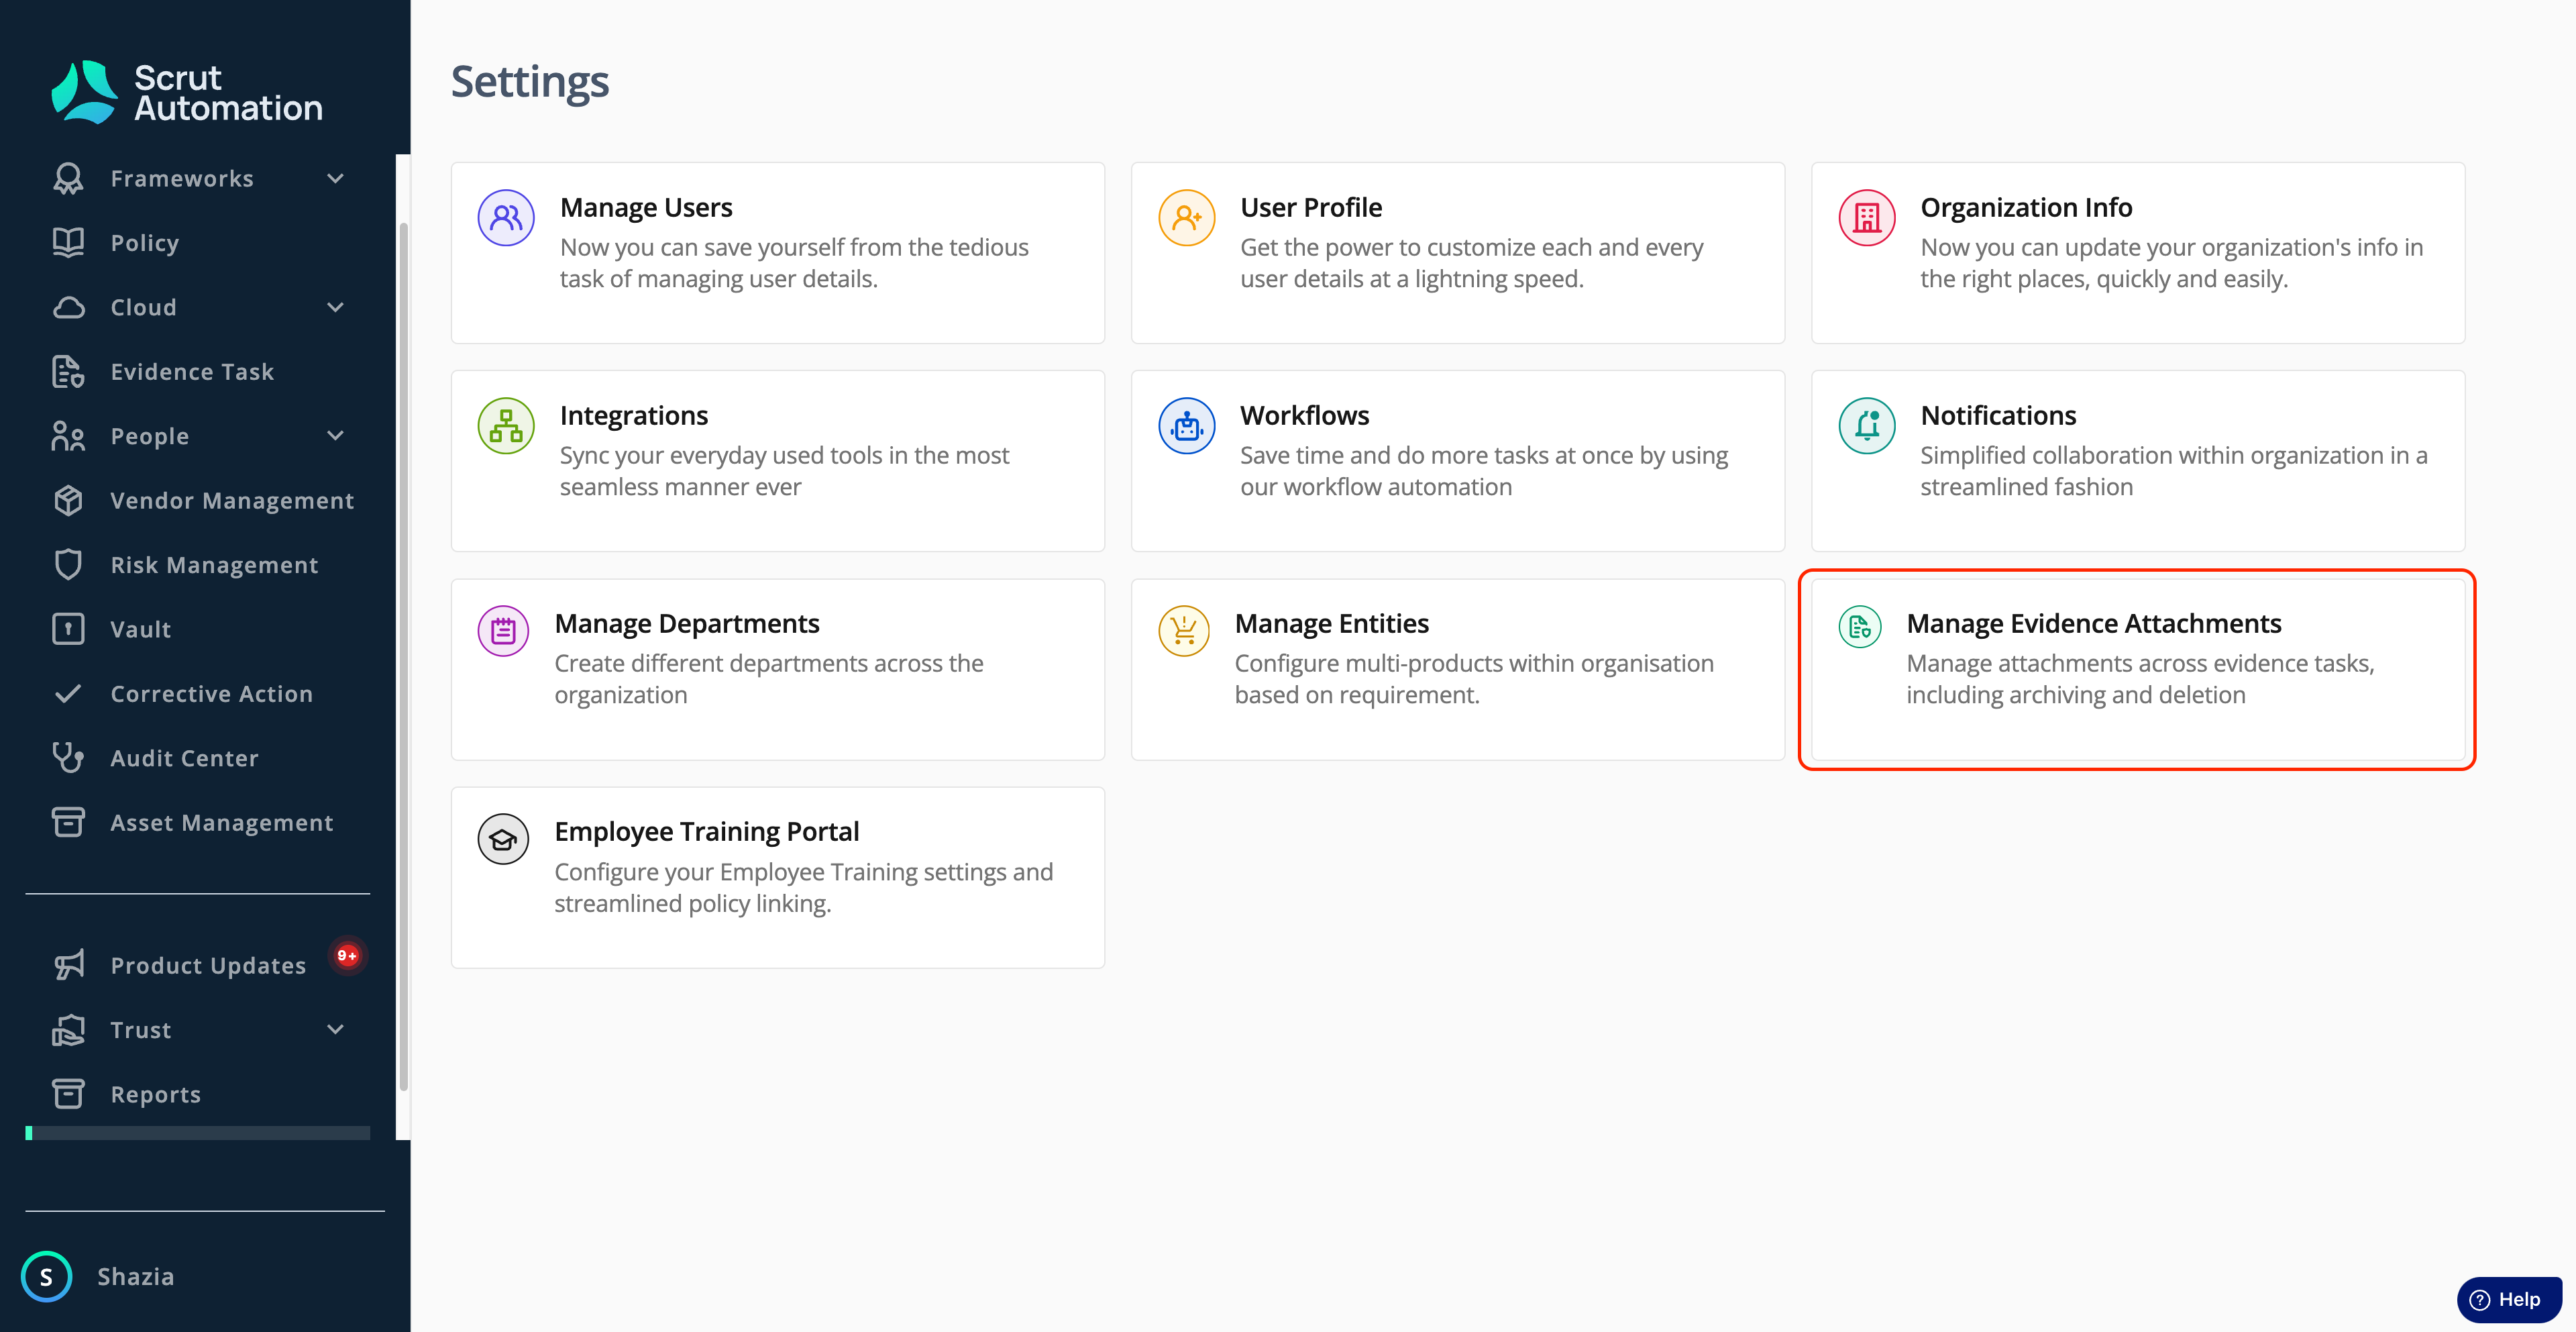Click the User Profile orange icon

[1186, 218]
